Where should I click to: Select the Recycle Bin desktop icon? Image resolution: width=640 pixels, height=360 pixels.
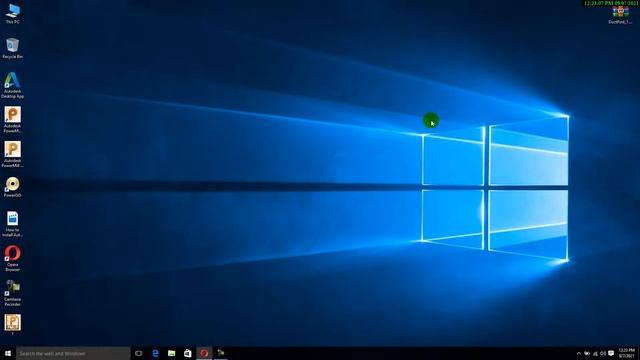[x=13, y=48]
